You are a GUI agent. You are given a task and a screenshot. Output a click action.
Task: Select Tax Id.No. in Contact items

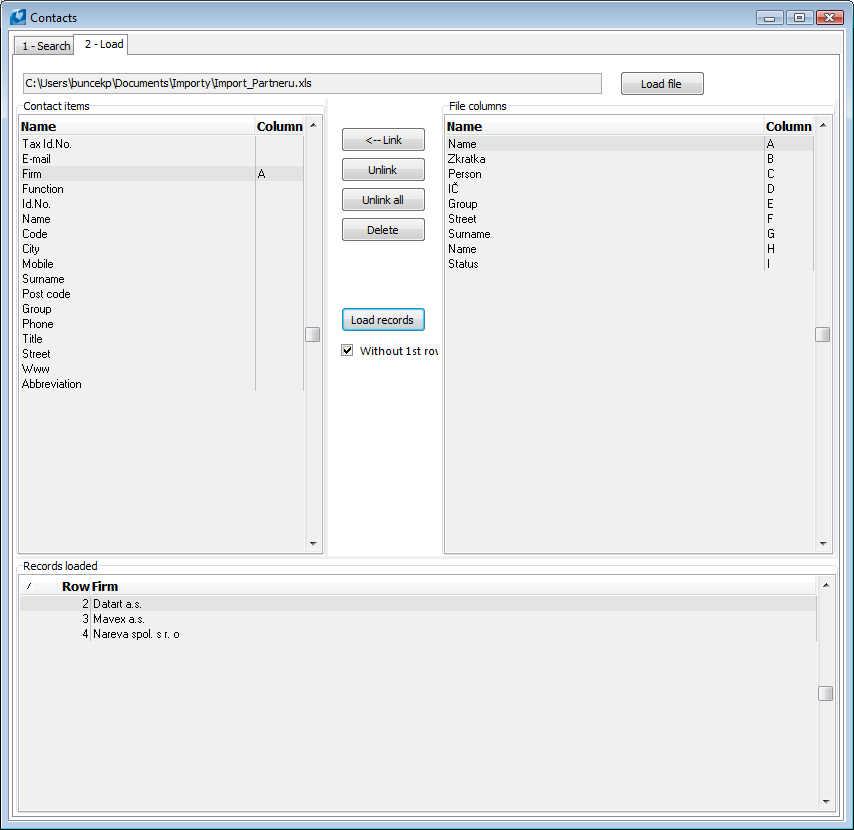(162, 144)
